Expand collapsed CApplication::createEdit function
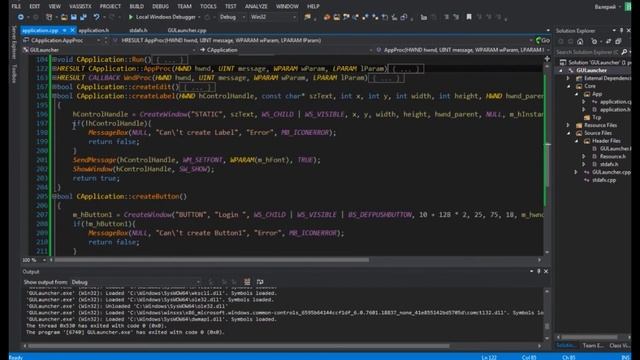The height and width of the screenshot is (360, 640). [x=54, y=87]
